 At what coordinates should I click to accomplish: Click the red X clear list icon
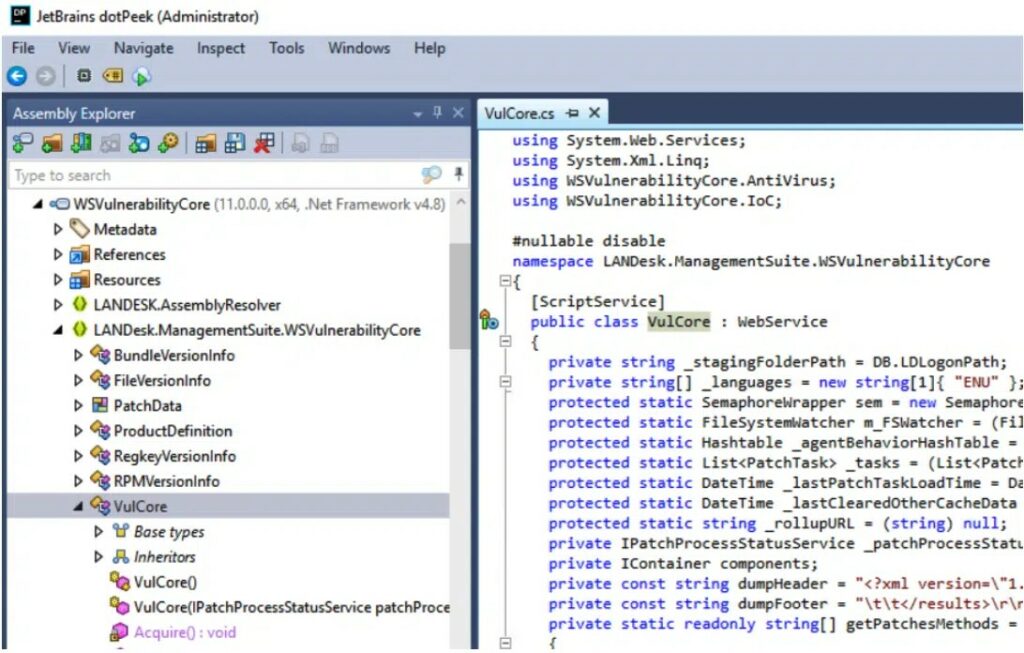click(264, 144)
